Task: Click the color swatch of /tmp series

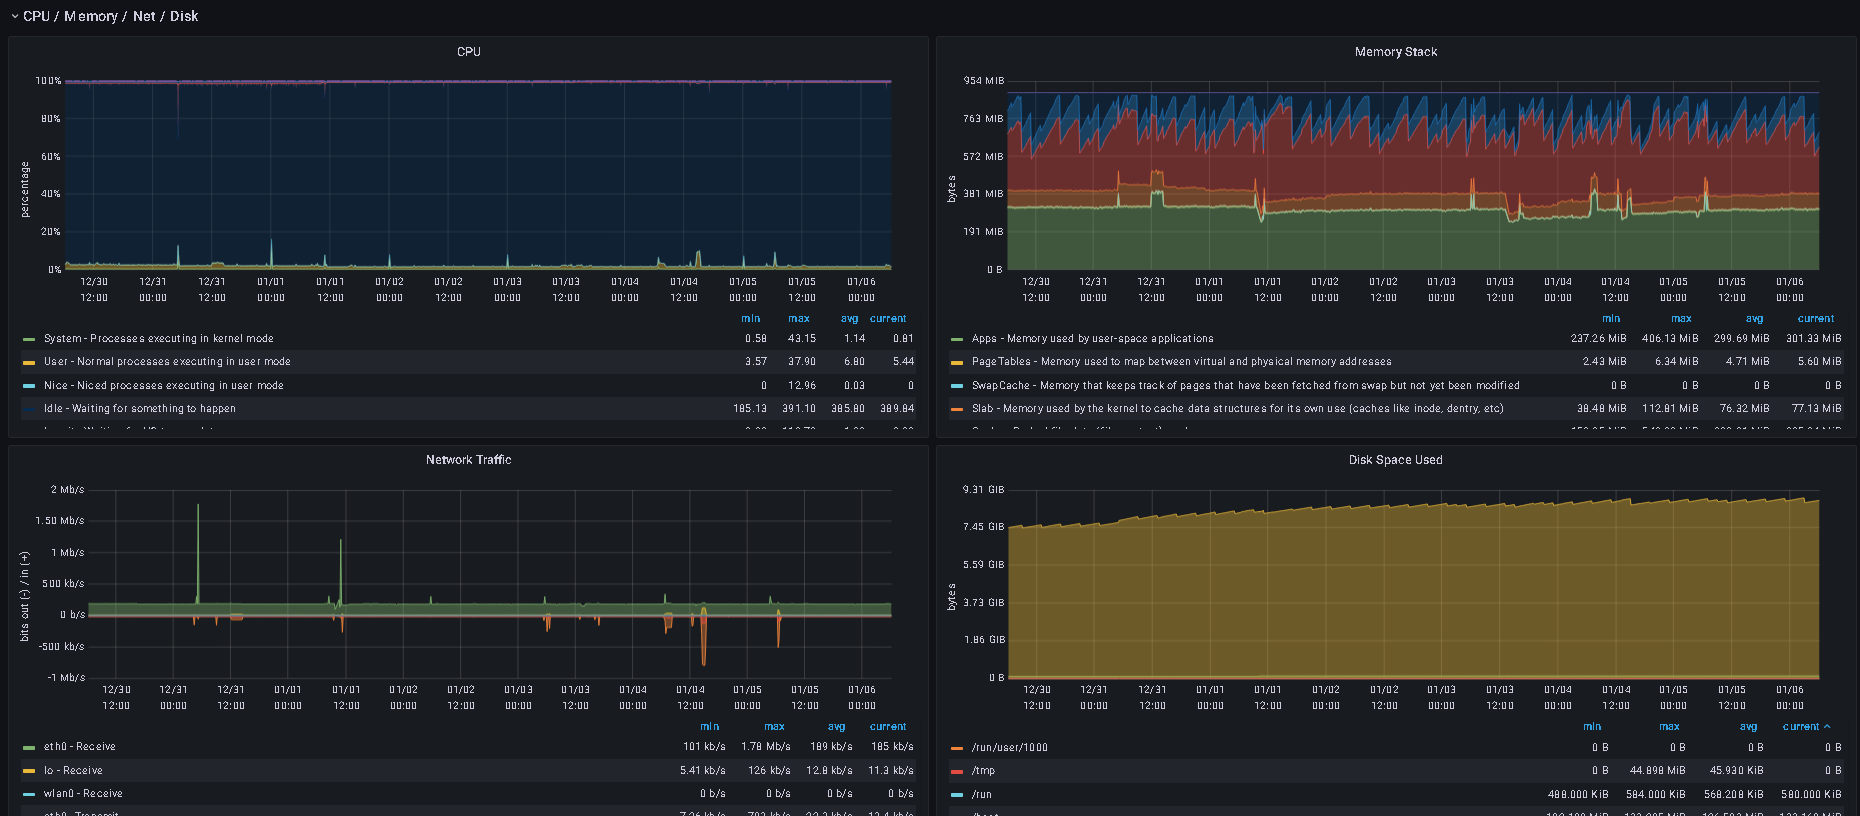Action: [x=957, y=771]
